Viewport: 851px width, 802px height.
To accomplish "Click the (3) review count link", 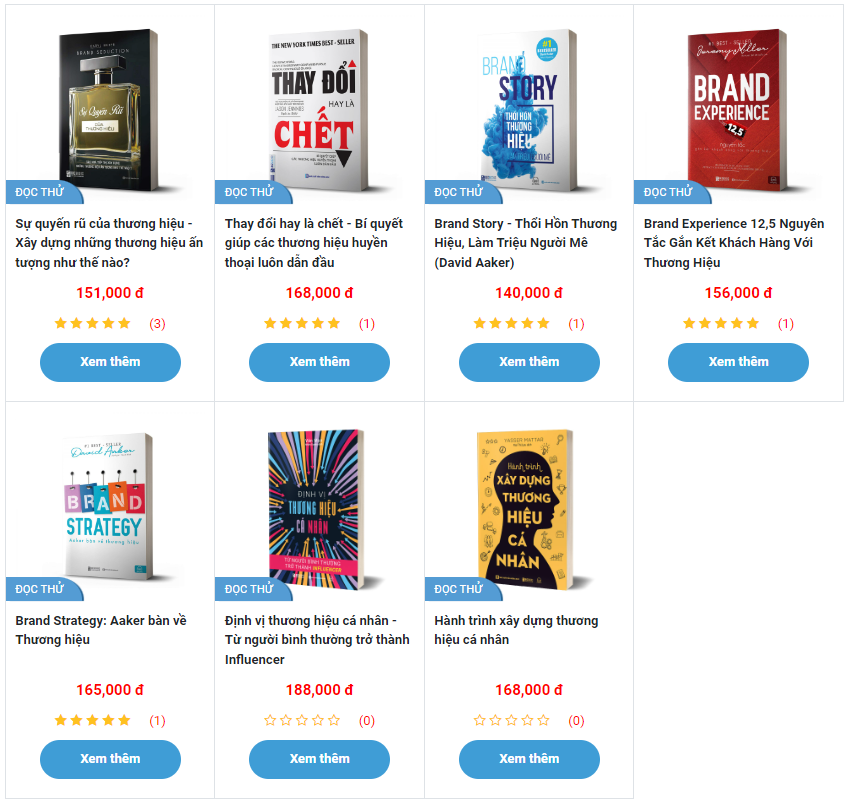I will tap(155, 322).
